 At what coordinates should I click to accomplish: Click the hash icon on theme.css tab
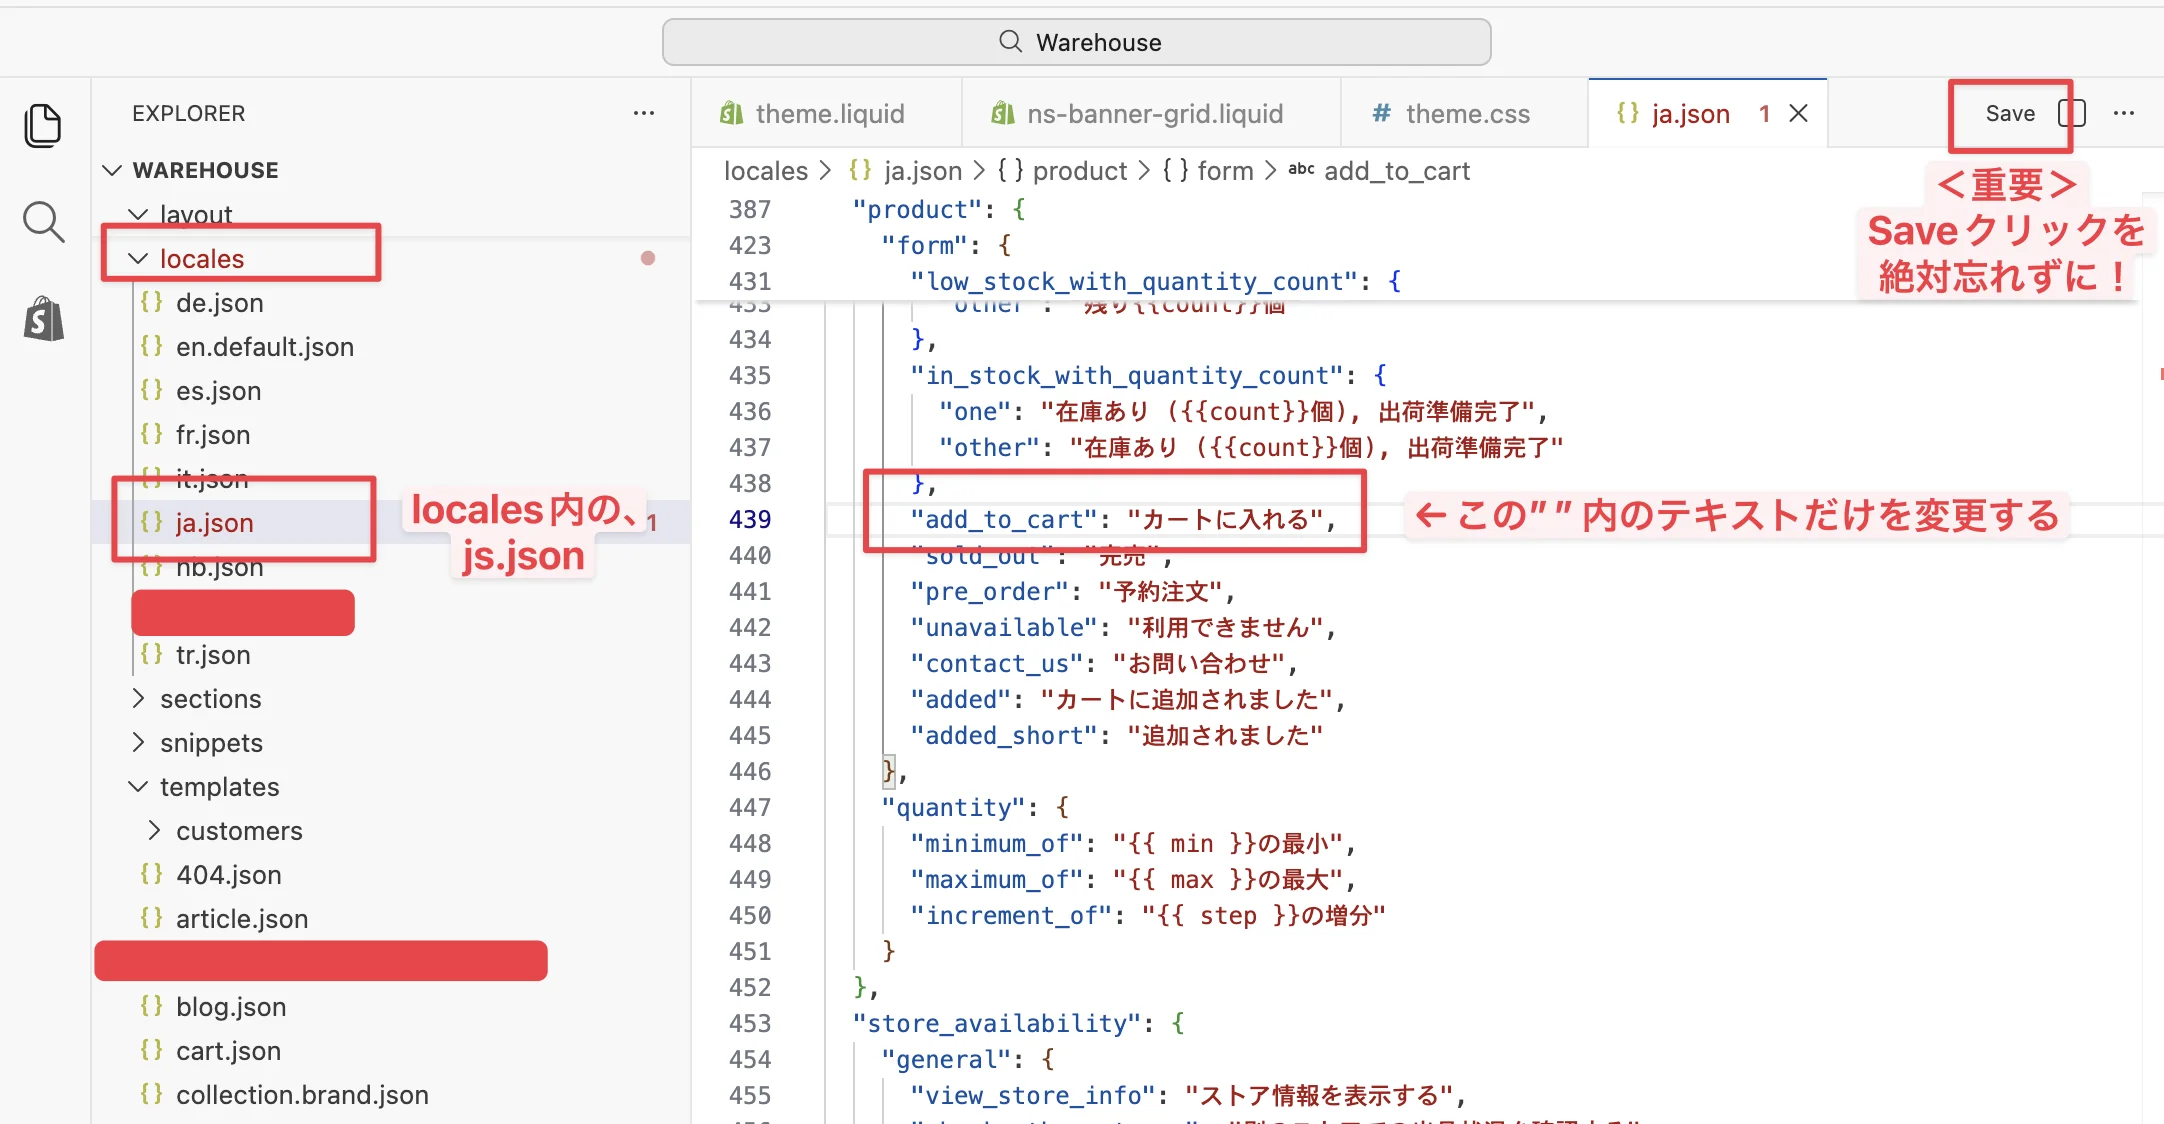1381,114
